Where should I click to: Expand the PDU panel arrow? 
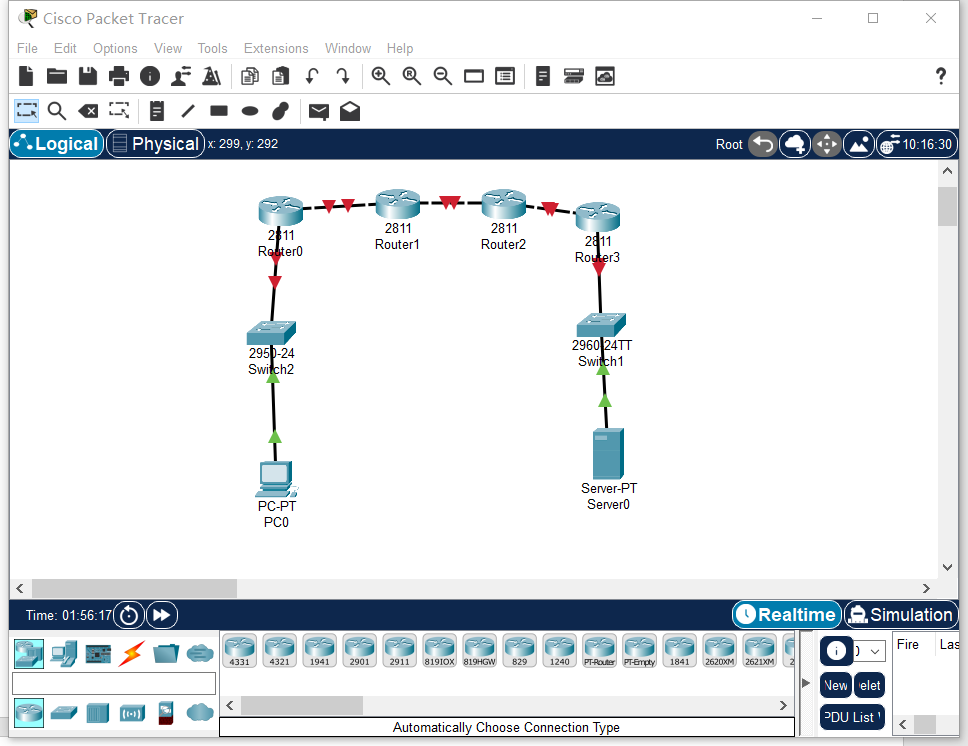pos(806,682)
